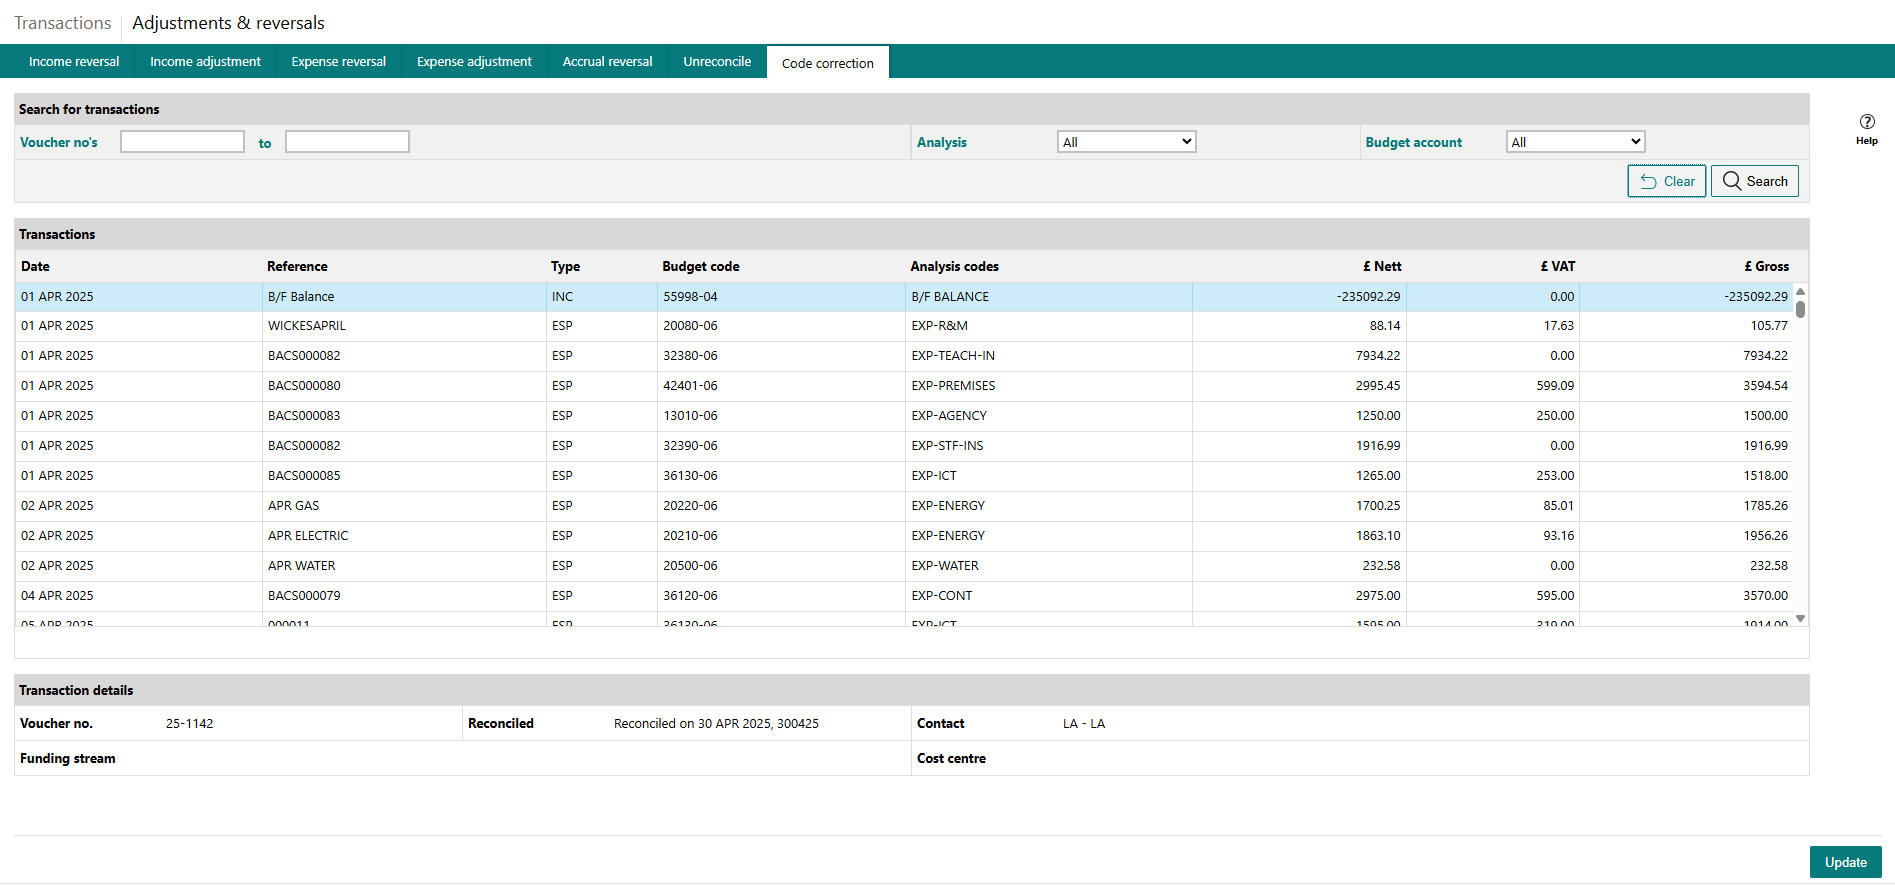Click the reconciled status text
The image size is (1895, 885).
pyautogui.click(x=716, y=724)
